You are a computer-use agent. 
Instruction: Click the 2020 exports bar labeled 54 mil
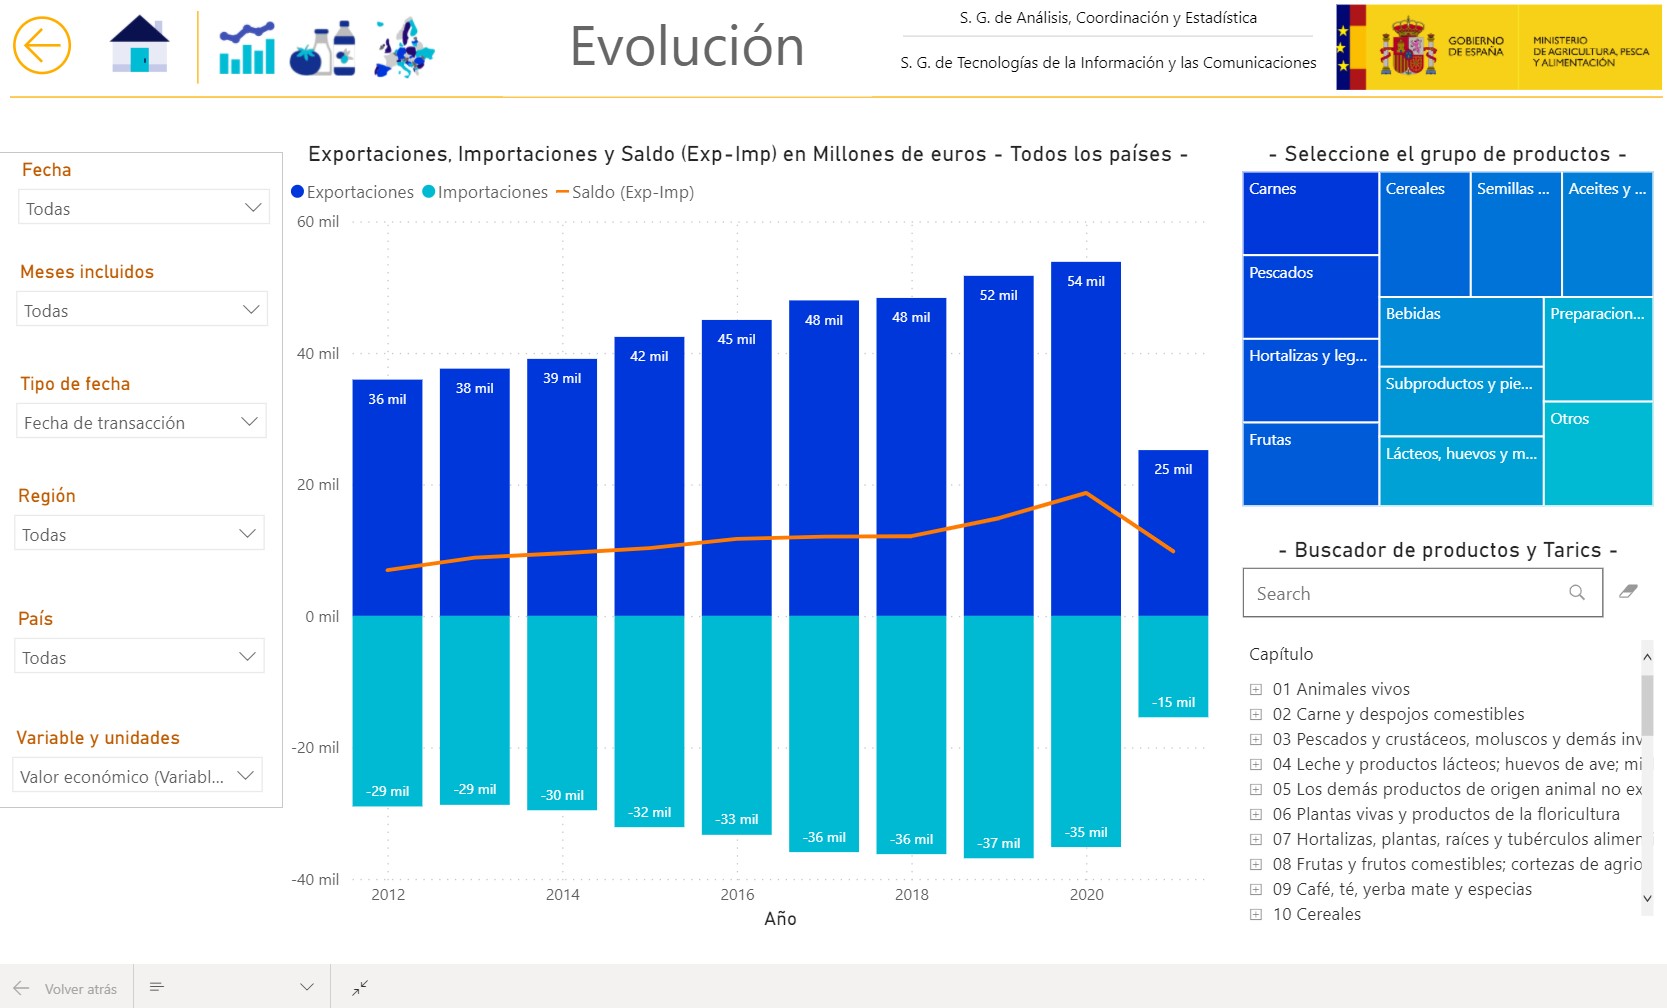1086,438
